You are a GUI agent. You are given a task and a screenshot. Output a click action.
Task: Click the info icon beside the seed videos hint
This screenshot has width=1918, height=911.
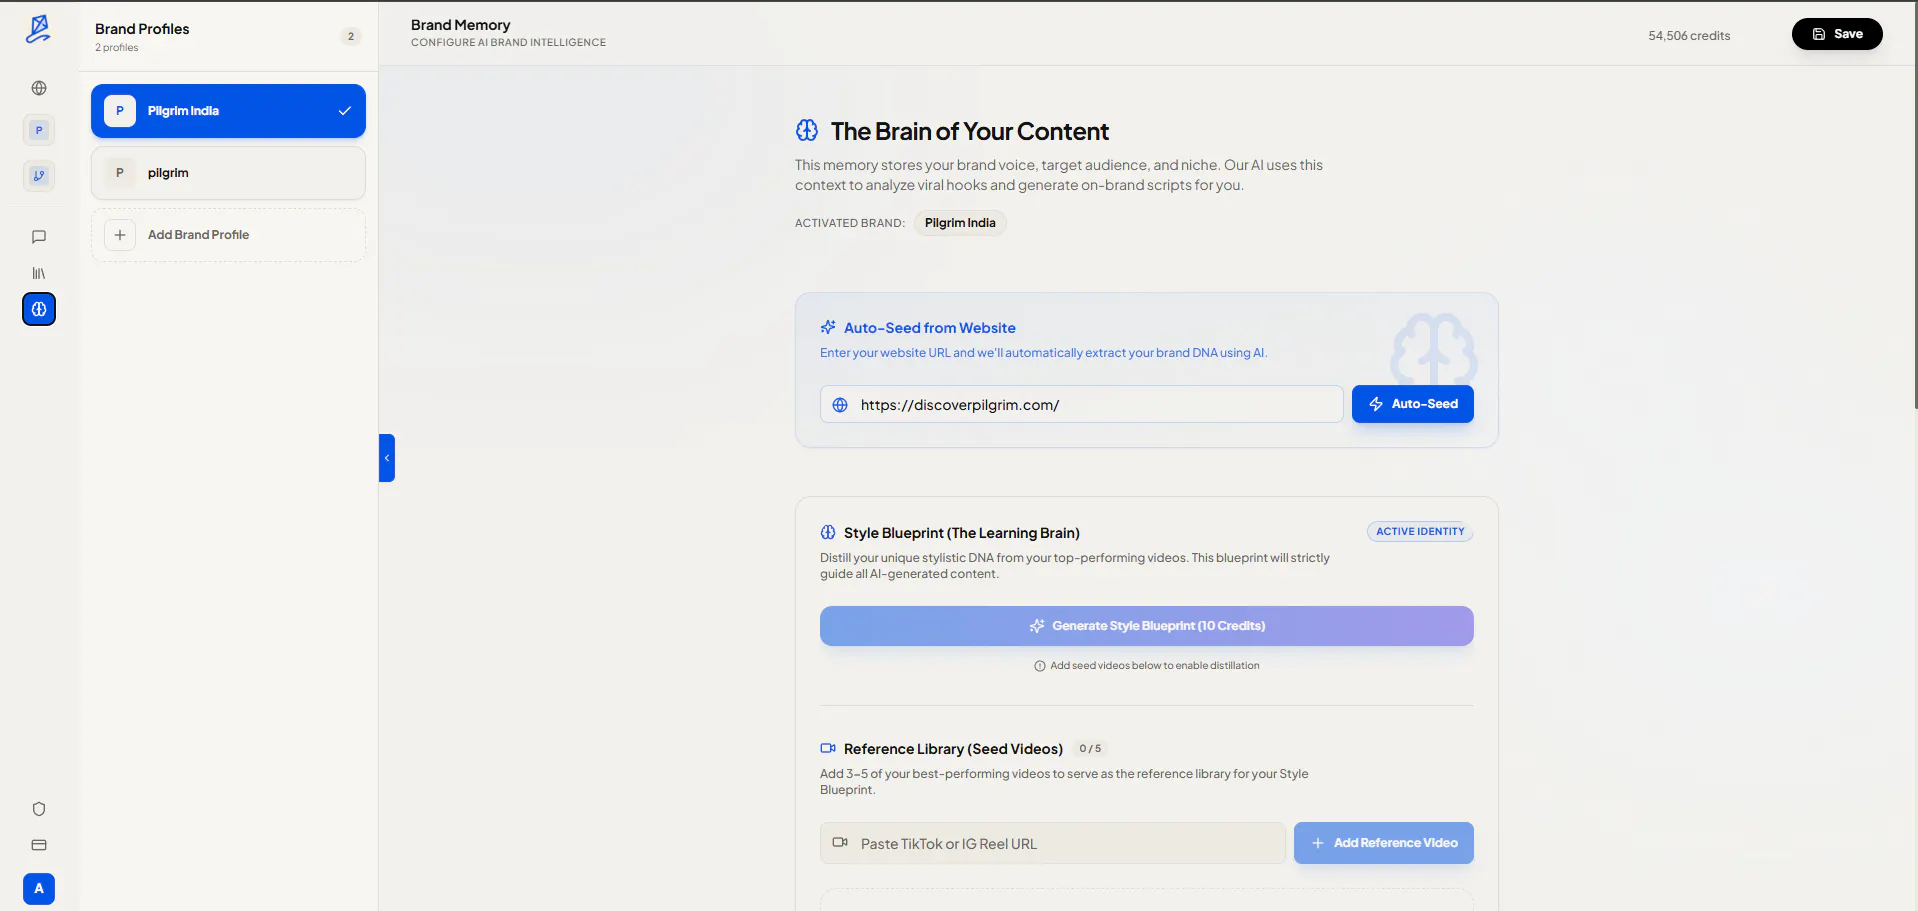(1040, 666)
